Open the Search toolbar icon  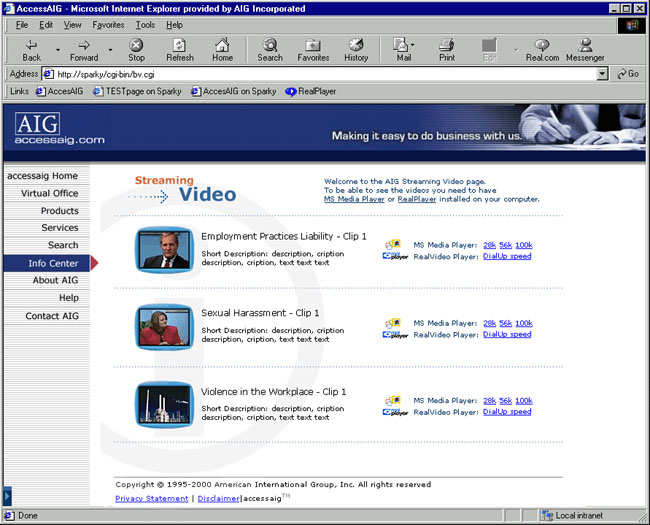click(270, 46)
